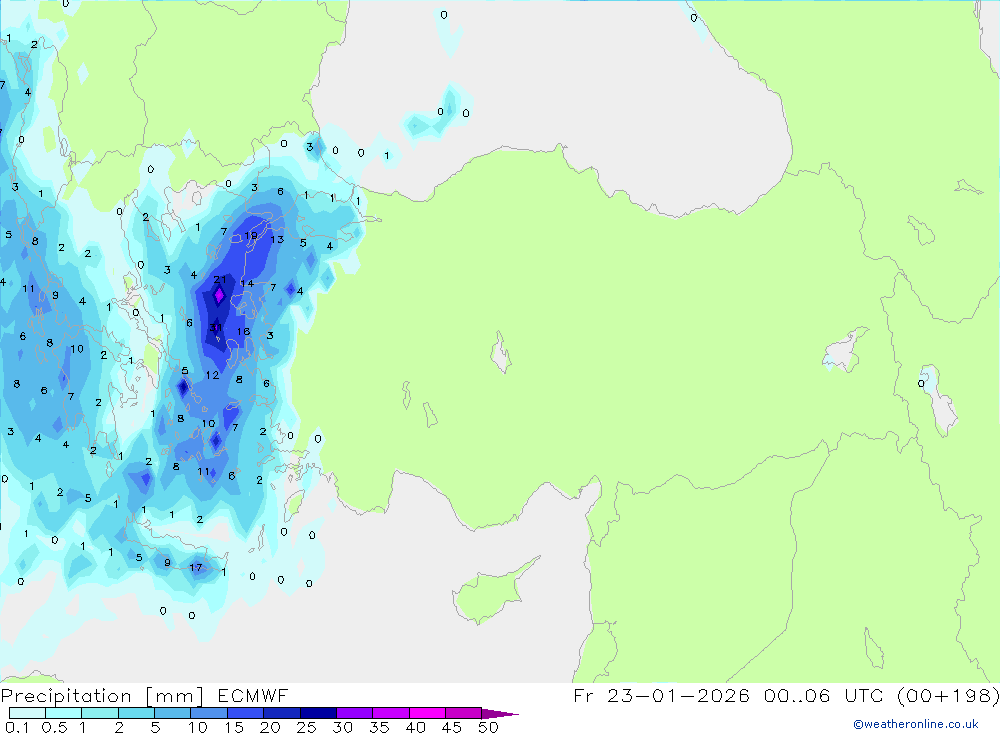The width and height of the screenshot is (1000, 733).
Task: Click the '25' legend scale label
Action: click(x=306, y=727)
